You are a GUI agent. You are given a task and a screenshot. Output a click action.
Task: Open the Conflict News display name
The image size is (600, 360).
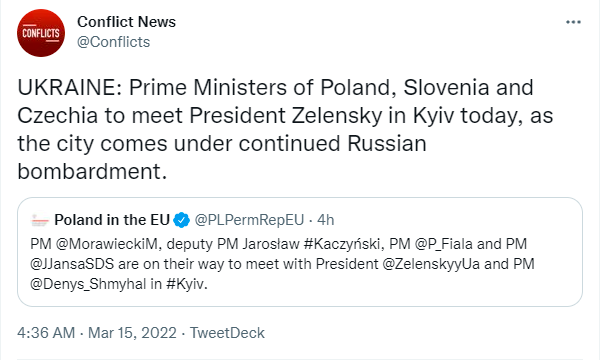tap(126, 22)
